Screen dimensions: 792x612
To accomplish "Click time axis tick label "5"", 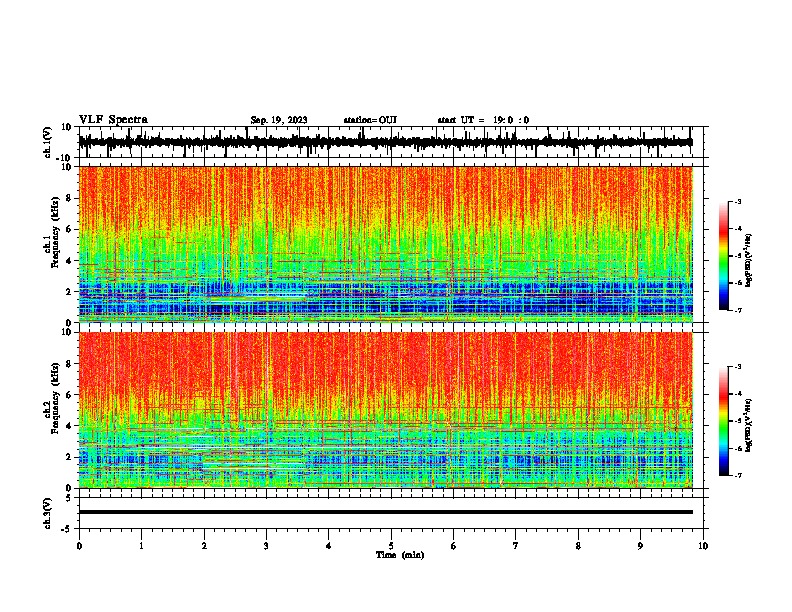I will [391, 546].
